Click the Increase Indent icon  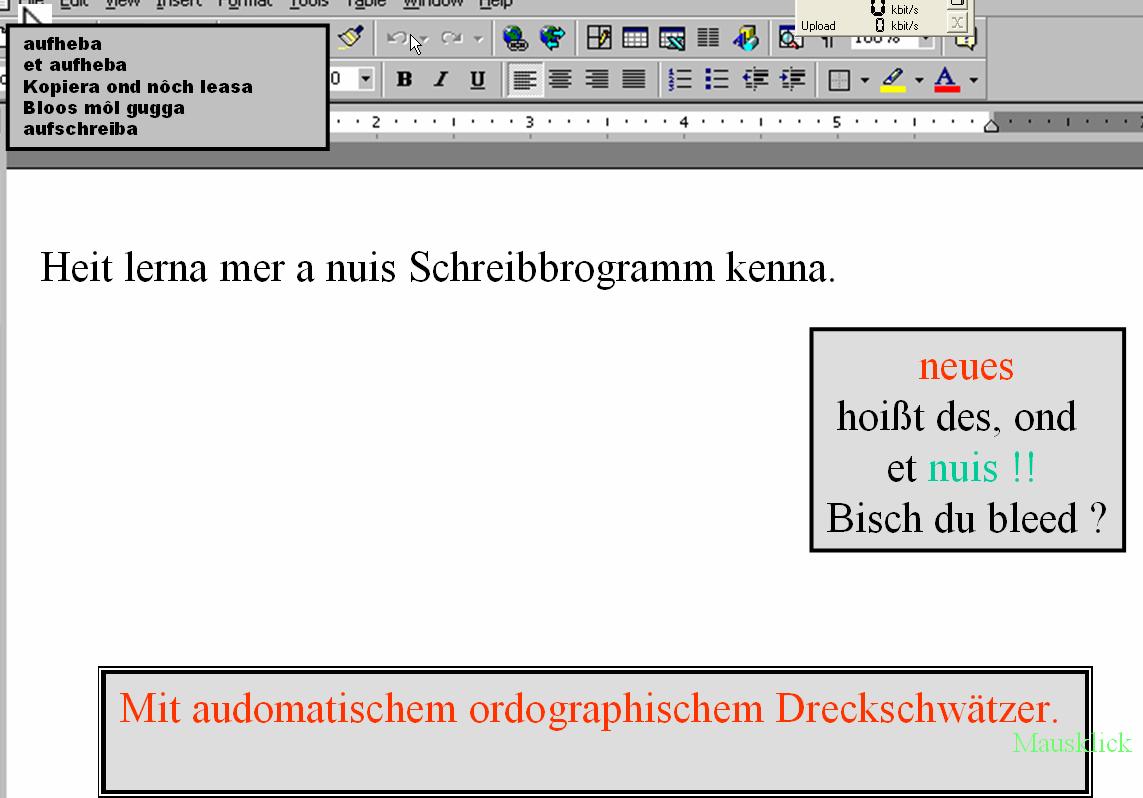pyautogui.click(x=792, y=79)
